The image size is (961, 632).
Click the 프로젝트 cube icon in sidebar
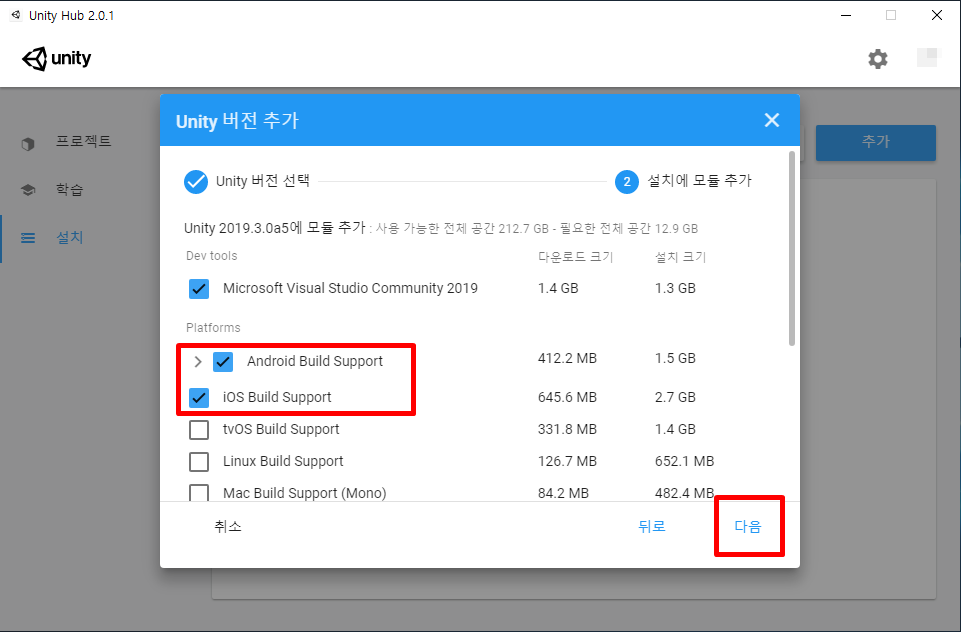(x=28, y=144)
